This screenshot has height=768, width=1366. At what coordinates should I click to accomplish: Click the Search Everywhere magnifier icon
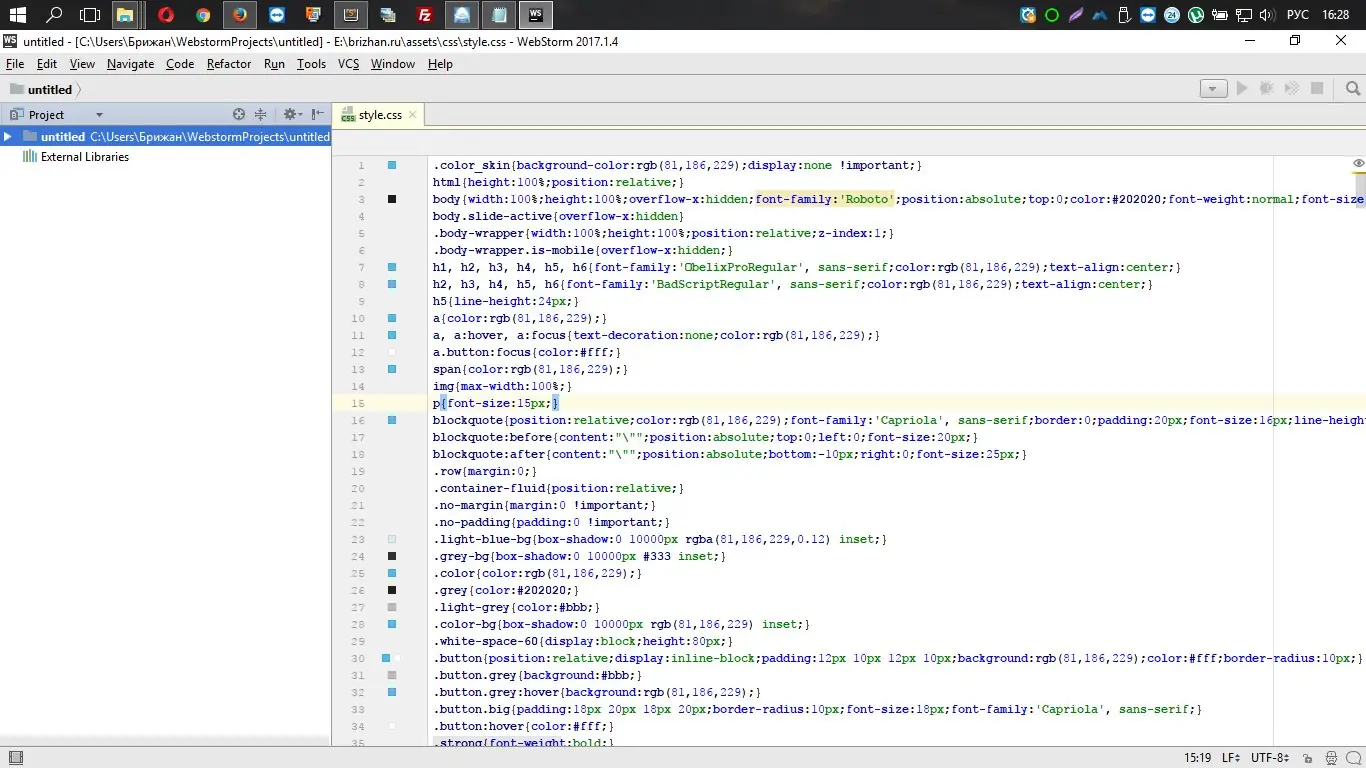coord(1353,89)
